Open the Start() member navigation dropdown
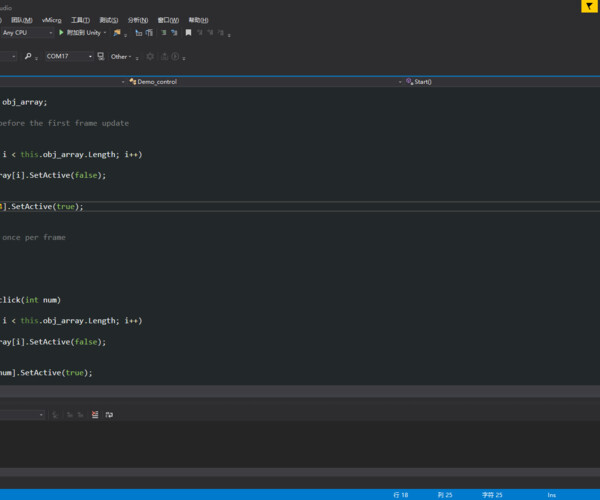 tap(502, 81)
